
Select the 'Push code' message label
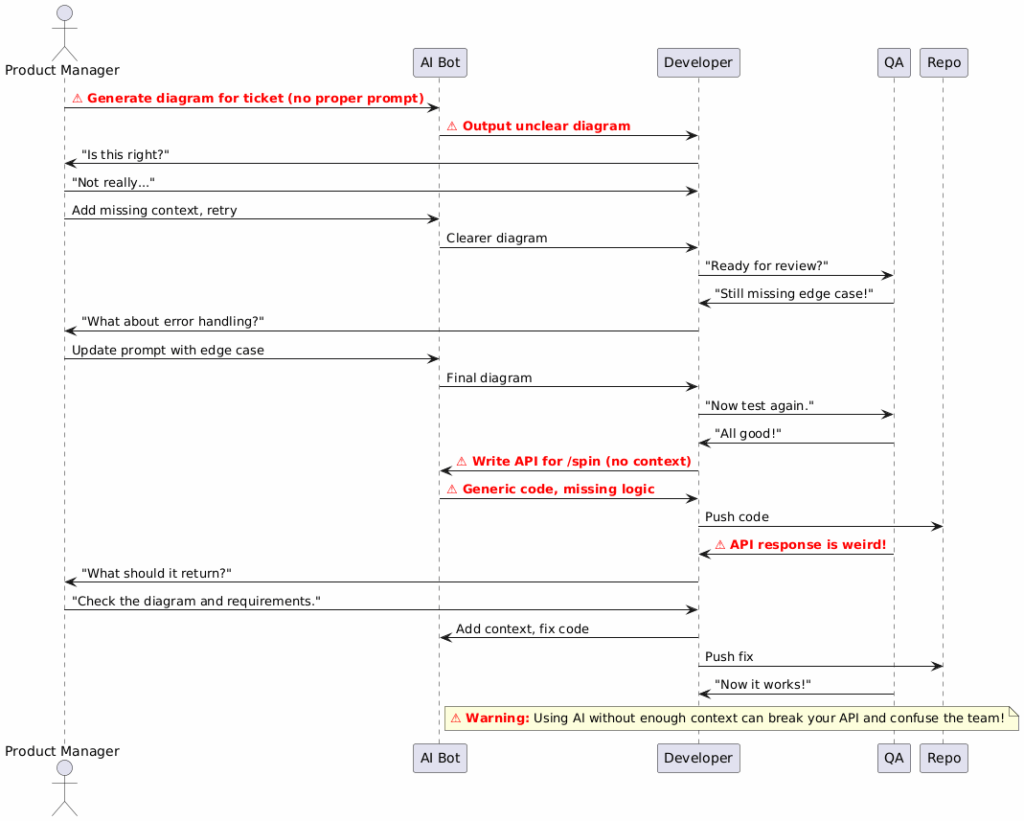pos(737,517)
